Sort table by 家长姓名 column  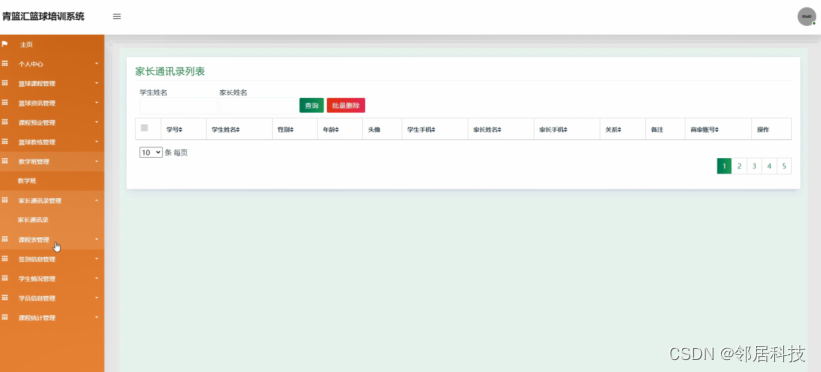pyautogui.click(x=500, y=129)
